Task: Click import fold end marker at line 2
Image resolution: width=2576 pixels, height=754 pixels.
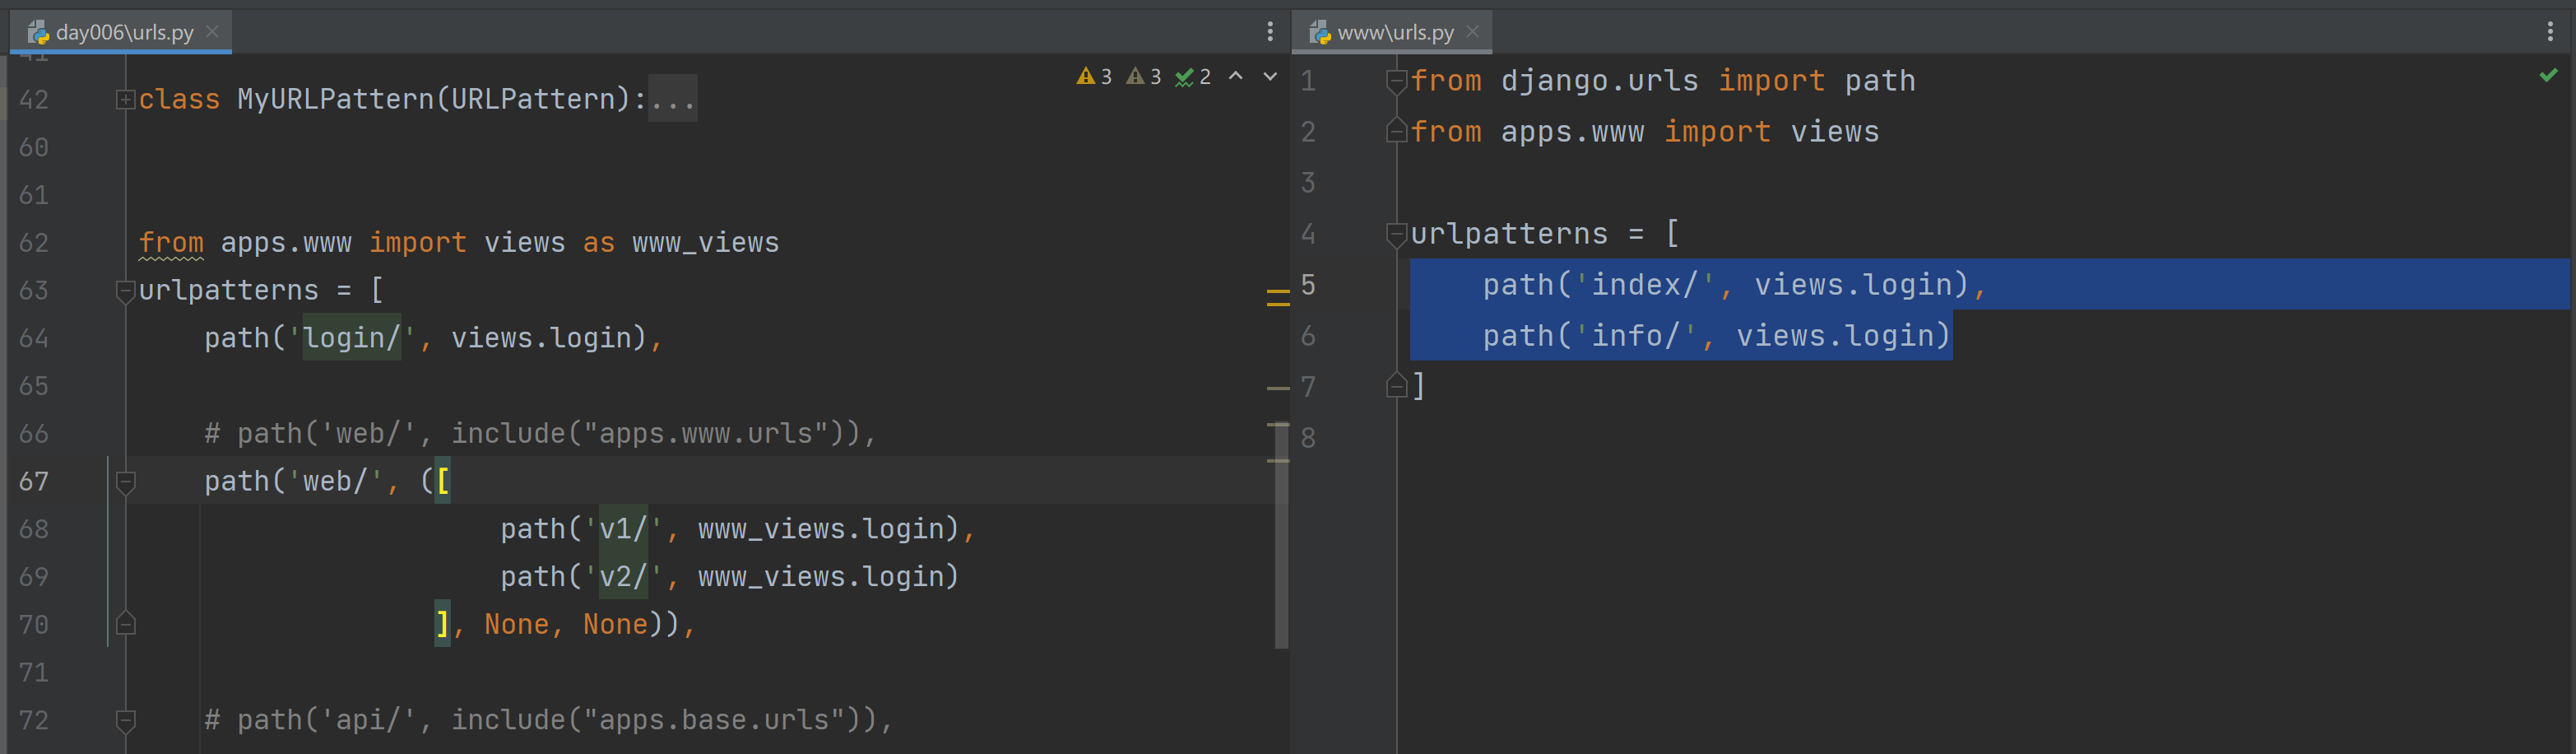Action: (1397, 130)
